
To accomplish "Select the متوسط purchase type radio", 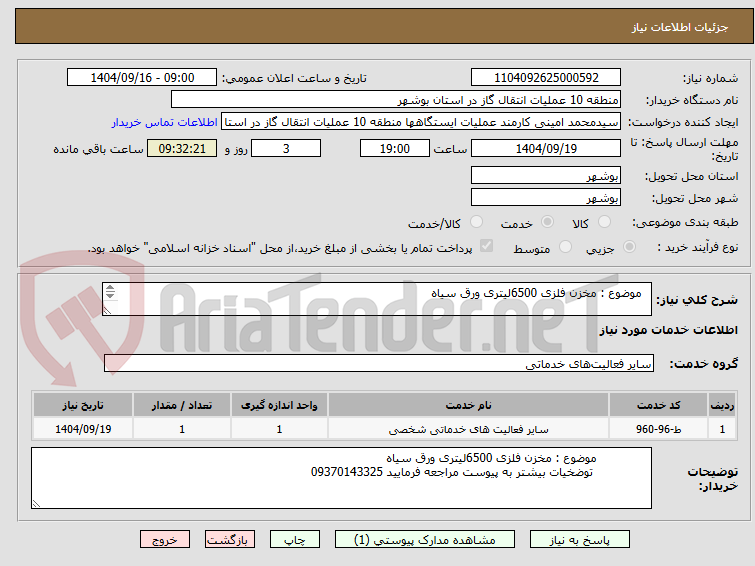I will click(x=565, y=247).
